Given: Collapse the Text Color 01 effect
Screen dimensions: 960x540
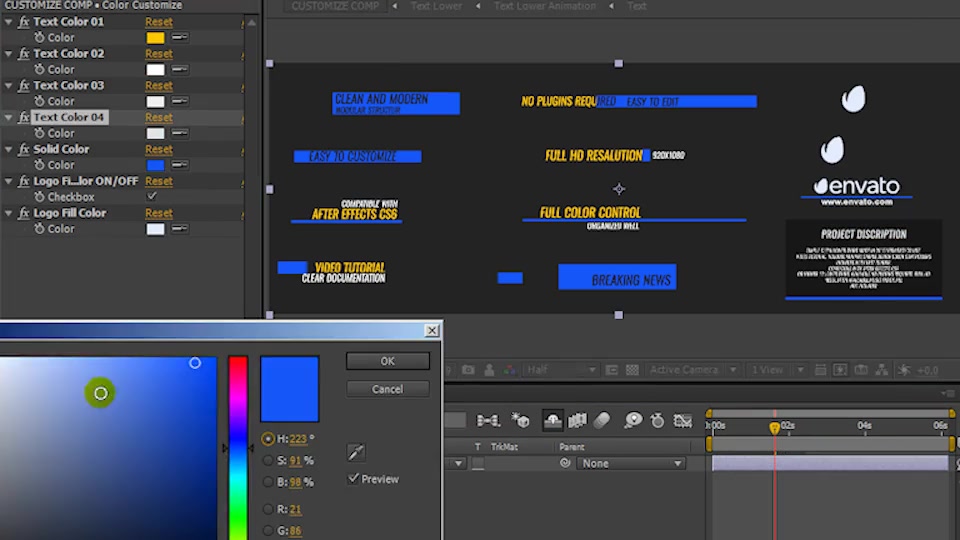Looking at the screenshot, I should pos(9,21).
